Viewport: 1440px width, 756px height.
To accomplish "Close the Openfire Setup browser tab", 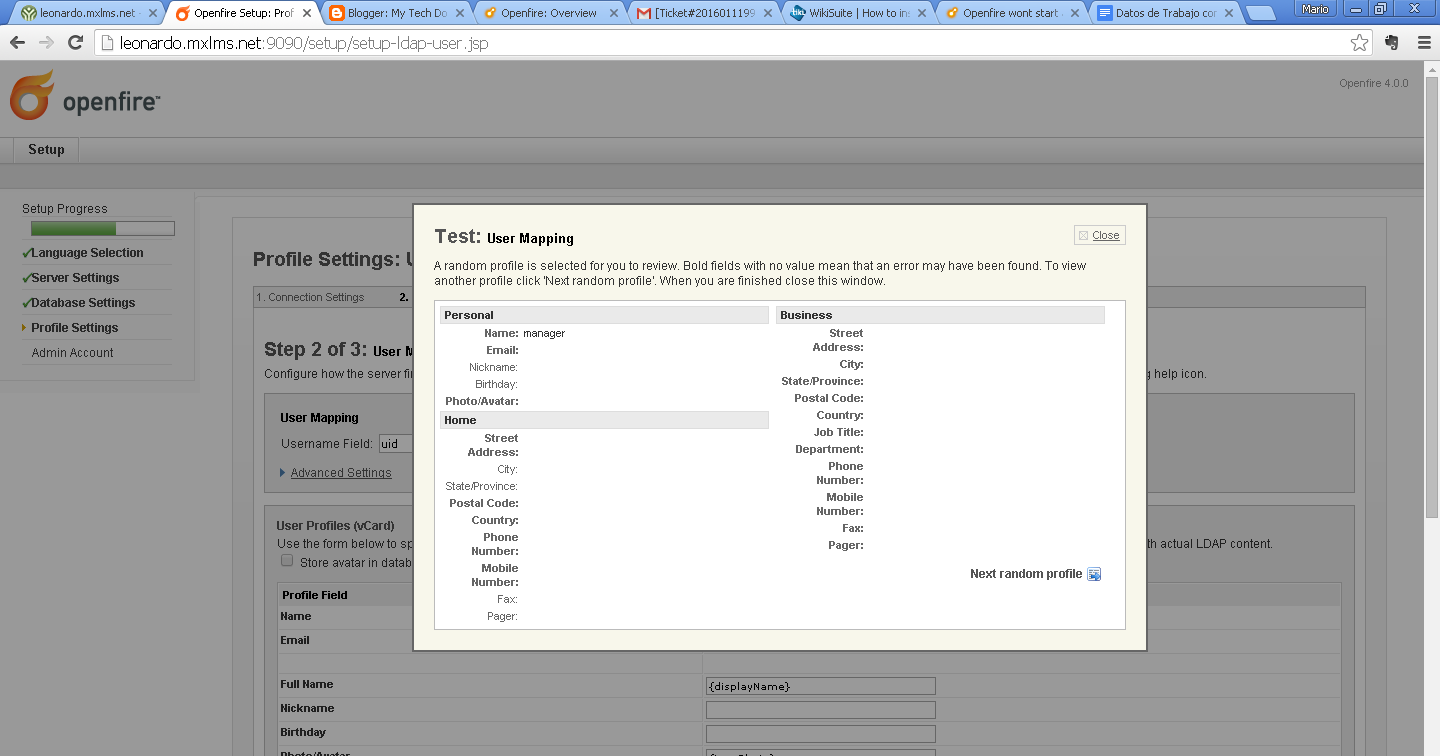I will pyautogui.click(x=307, y=14).
